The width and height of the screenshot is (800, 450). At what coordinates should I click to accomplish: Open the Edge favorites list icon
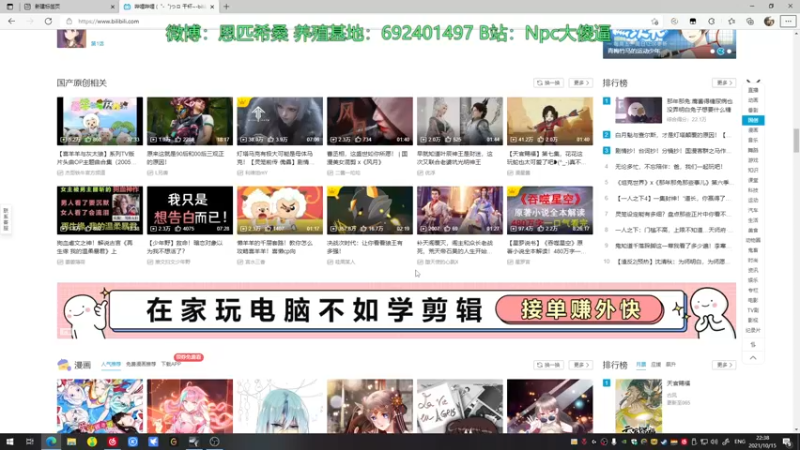pyautogui.click(x=731, y=21)
